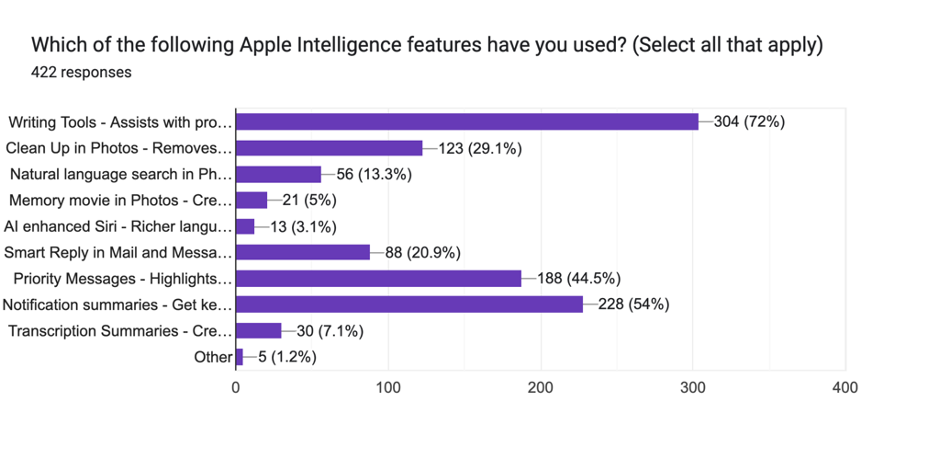Click the "Notification summaries - Get ke…" axis label
This screenshot has height=449, width=941.
point(117,305)
